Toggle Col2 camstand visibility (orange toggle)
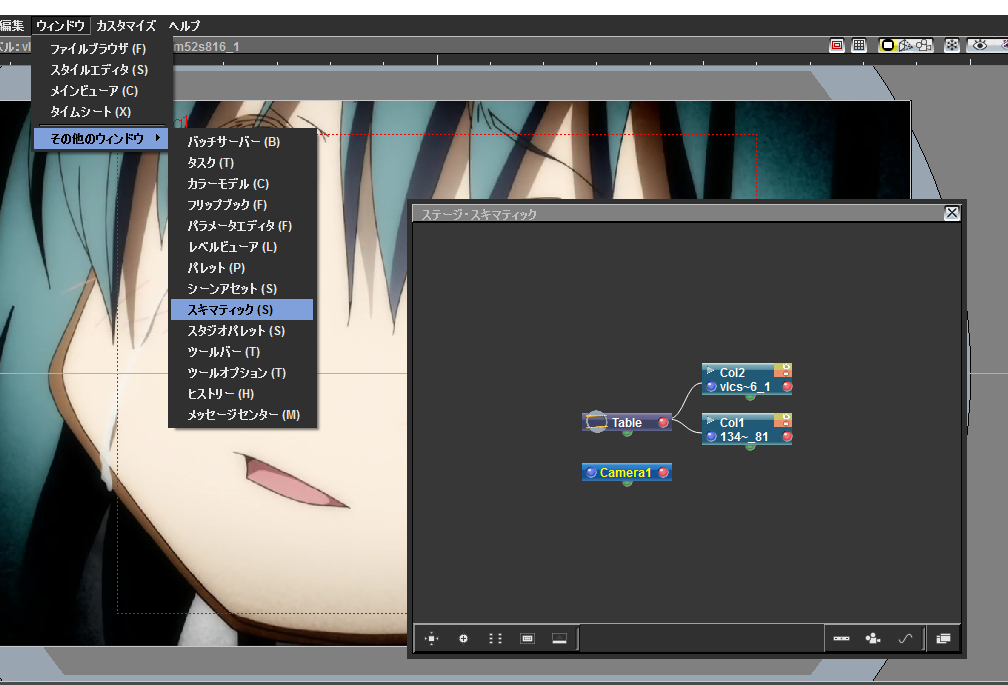This screenshot has height=685, width=1008. (x=784, y=373)
